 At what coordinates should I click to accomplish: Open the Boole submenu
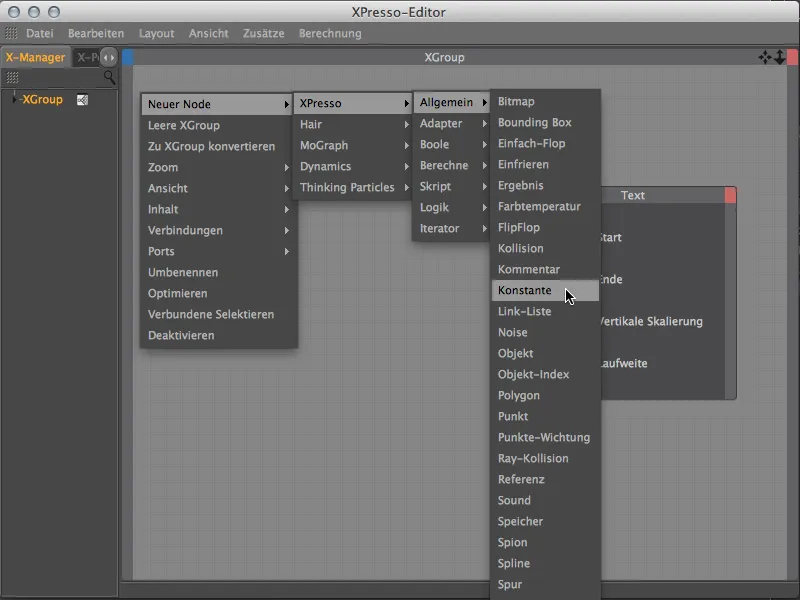click(452, 144)
